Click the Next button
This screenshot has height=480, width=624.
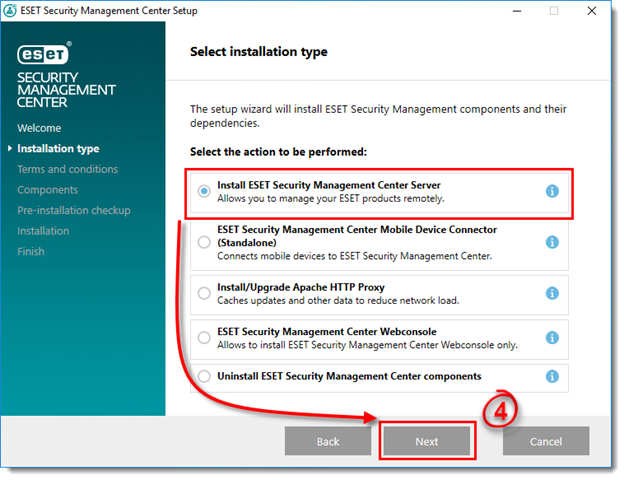tap(427, 441)
